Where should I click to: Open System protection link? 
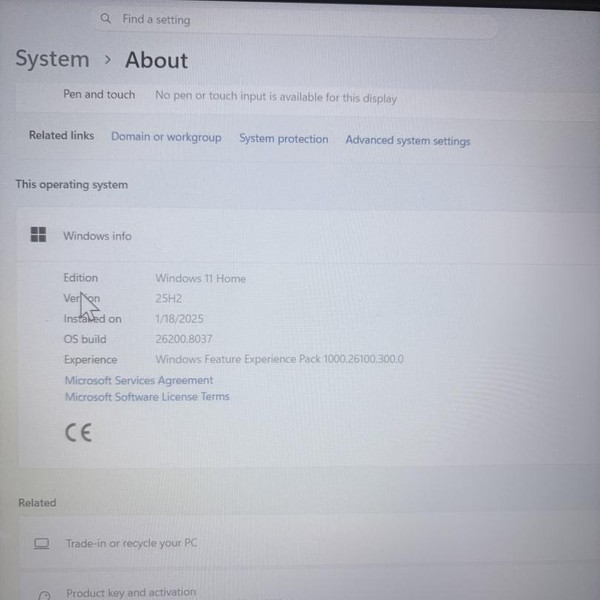(x=284, y=139)
